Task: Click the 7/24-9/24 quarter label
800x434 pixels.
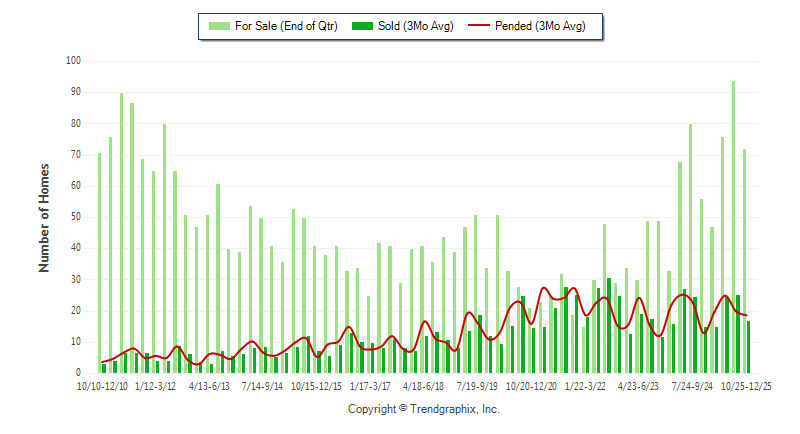Action: coord(692,385)
